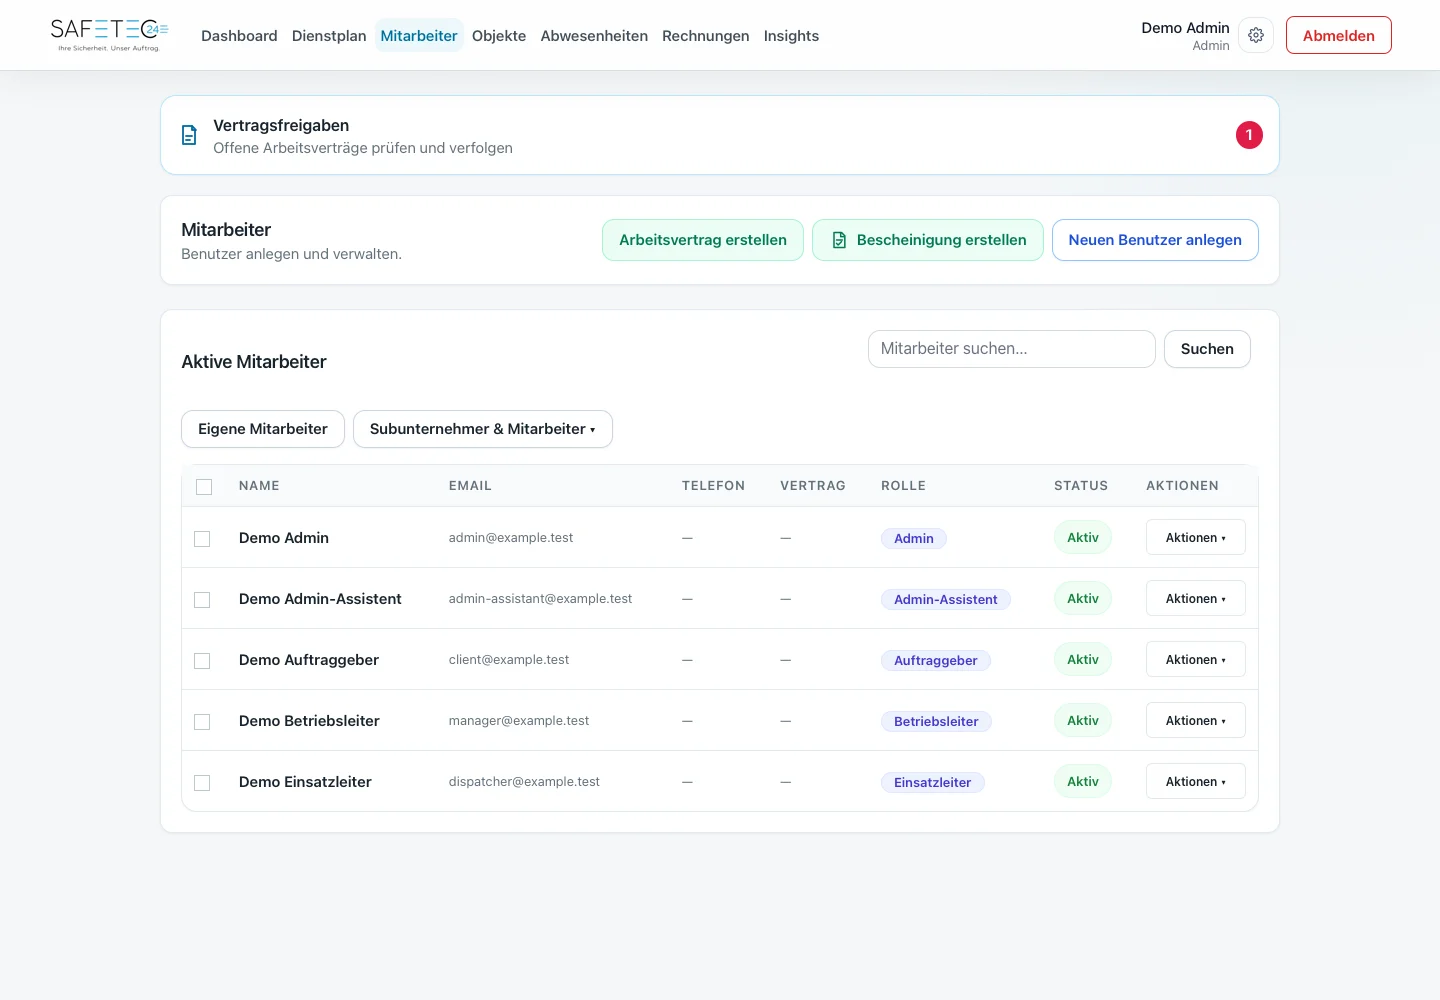Click the red notification badge showing 1

tap(1249, 135)
